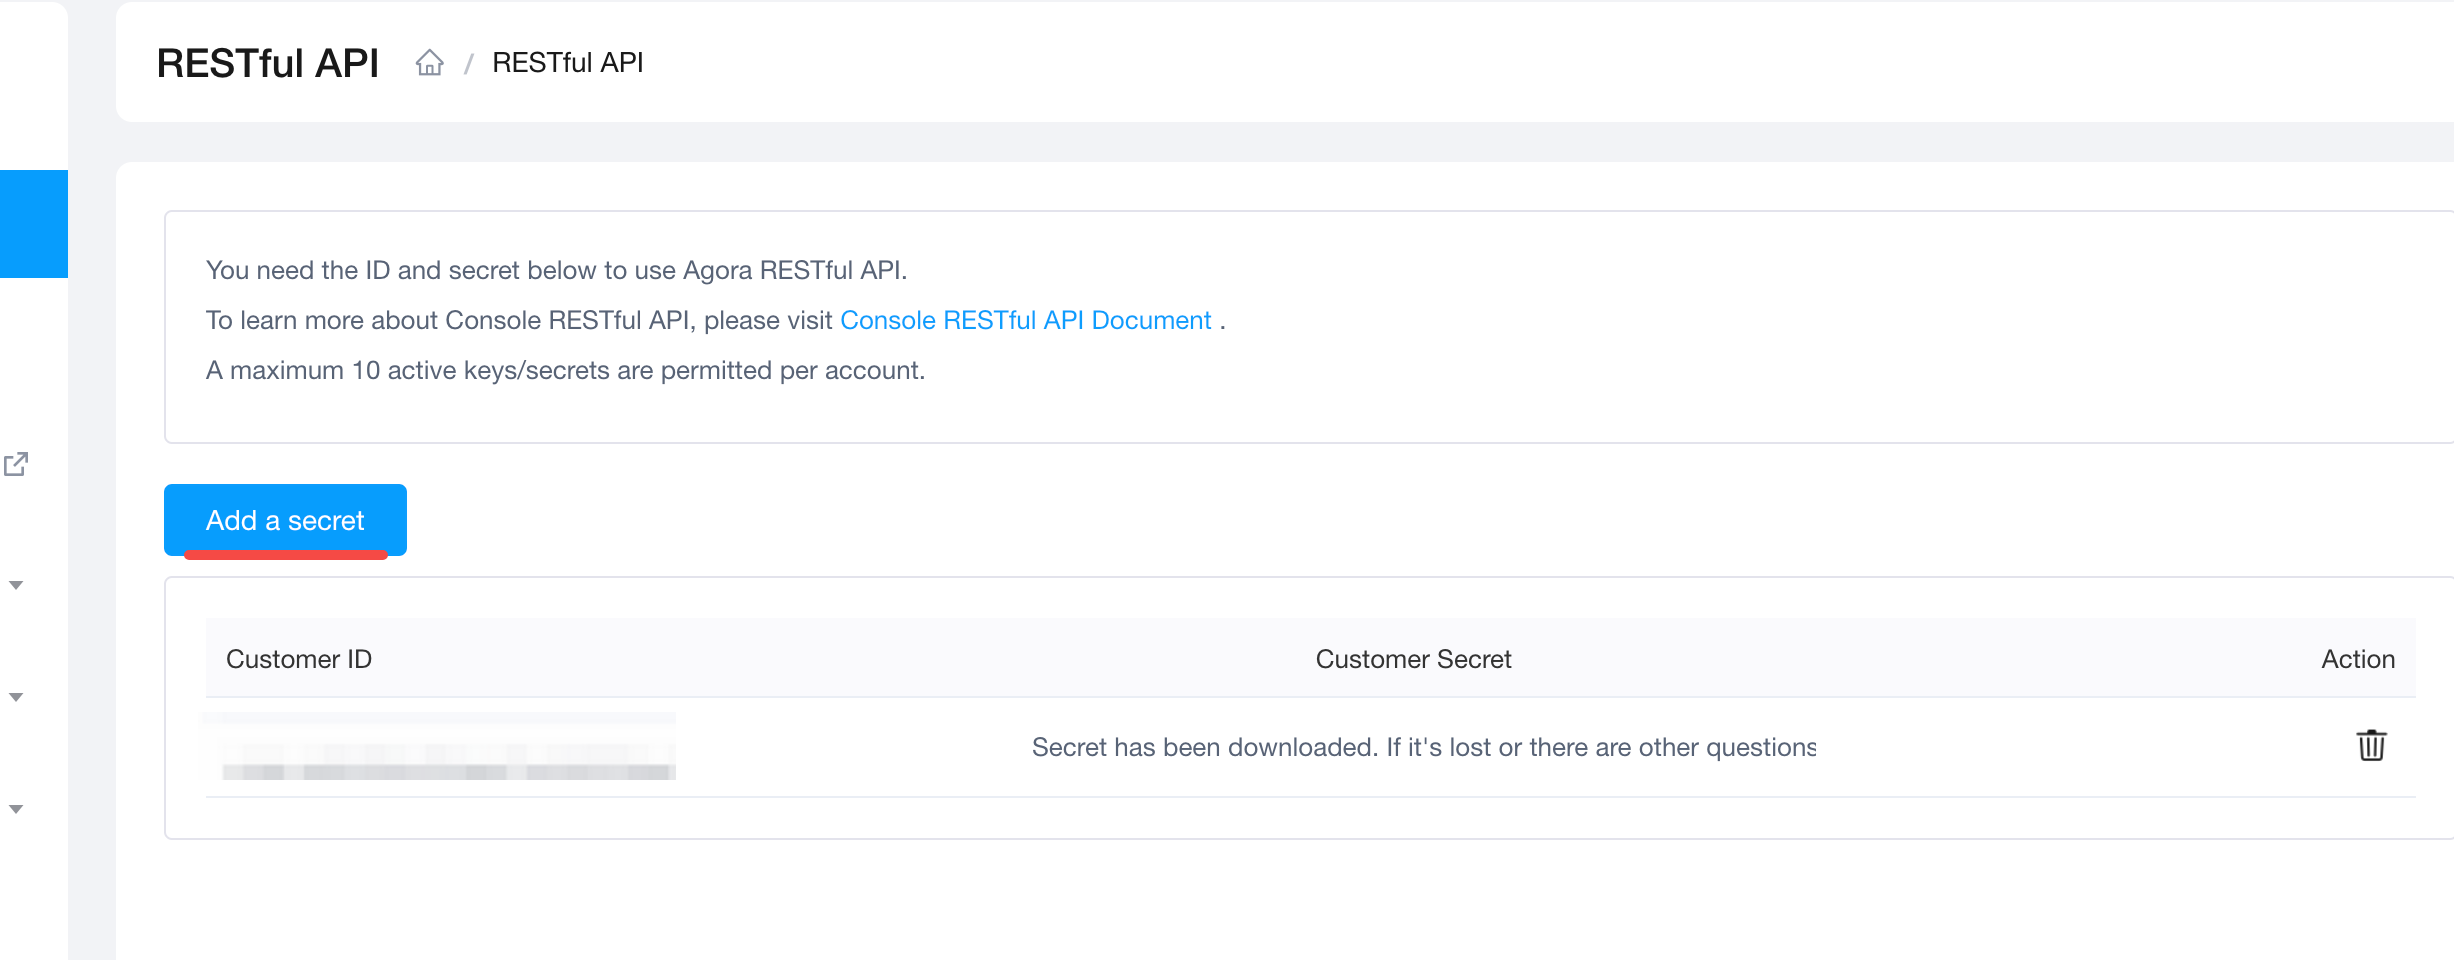Click the Add a secret button
The height and width of the screenshot is (960, 2454).
coord(285,520)
